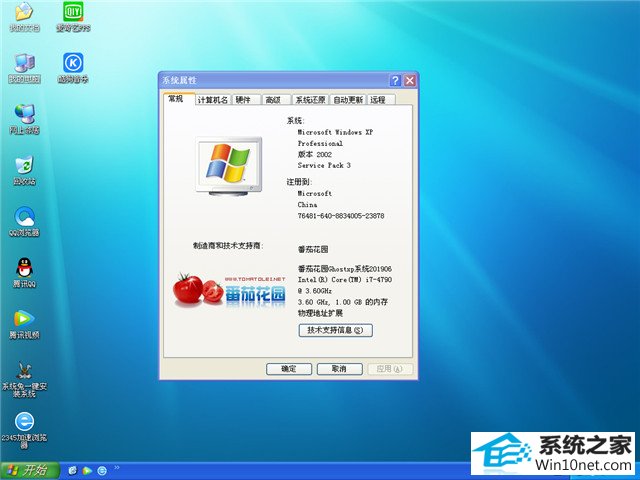The width and height of the screenshot is (640, 480).
Task: Open the Recycle Bin desktop icon
Action: click(24, 170)
